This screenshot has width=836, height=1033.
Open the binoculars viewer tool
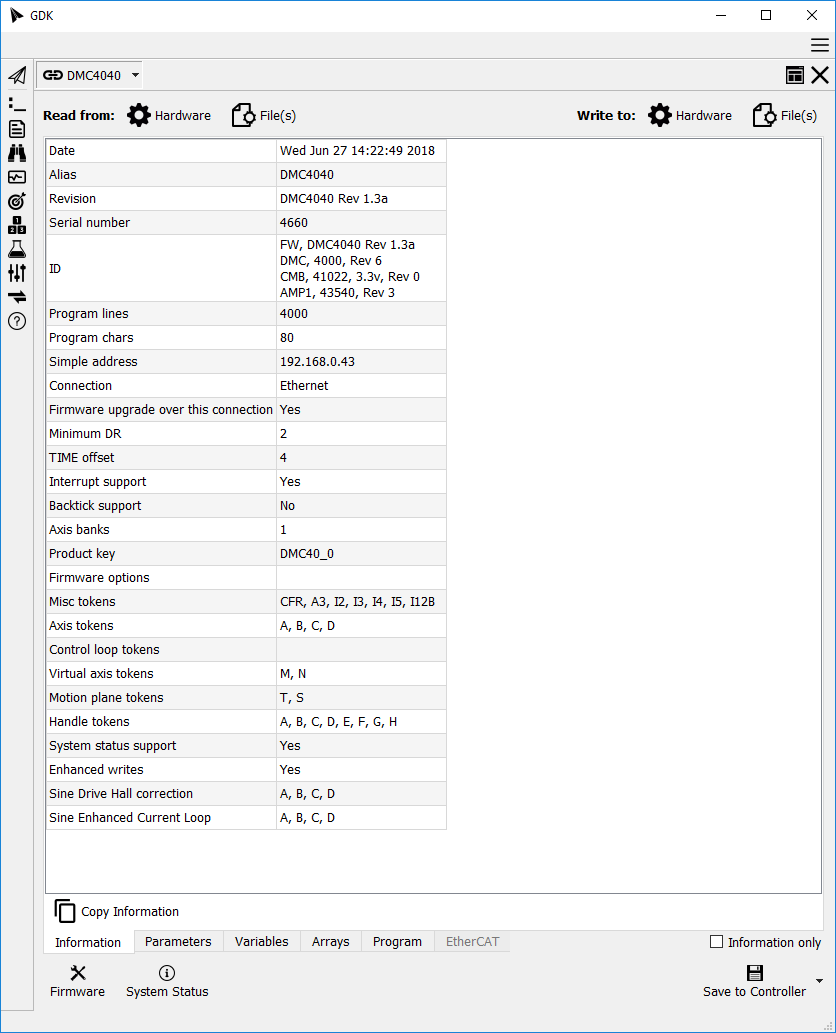[17, 153]
